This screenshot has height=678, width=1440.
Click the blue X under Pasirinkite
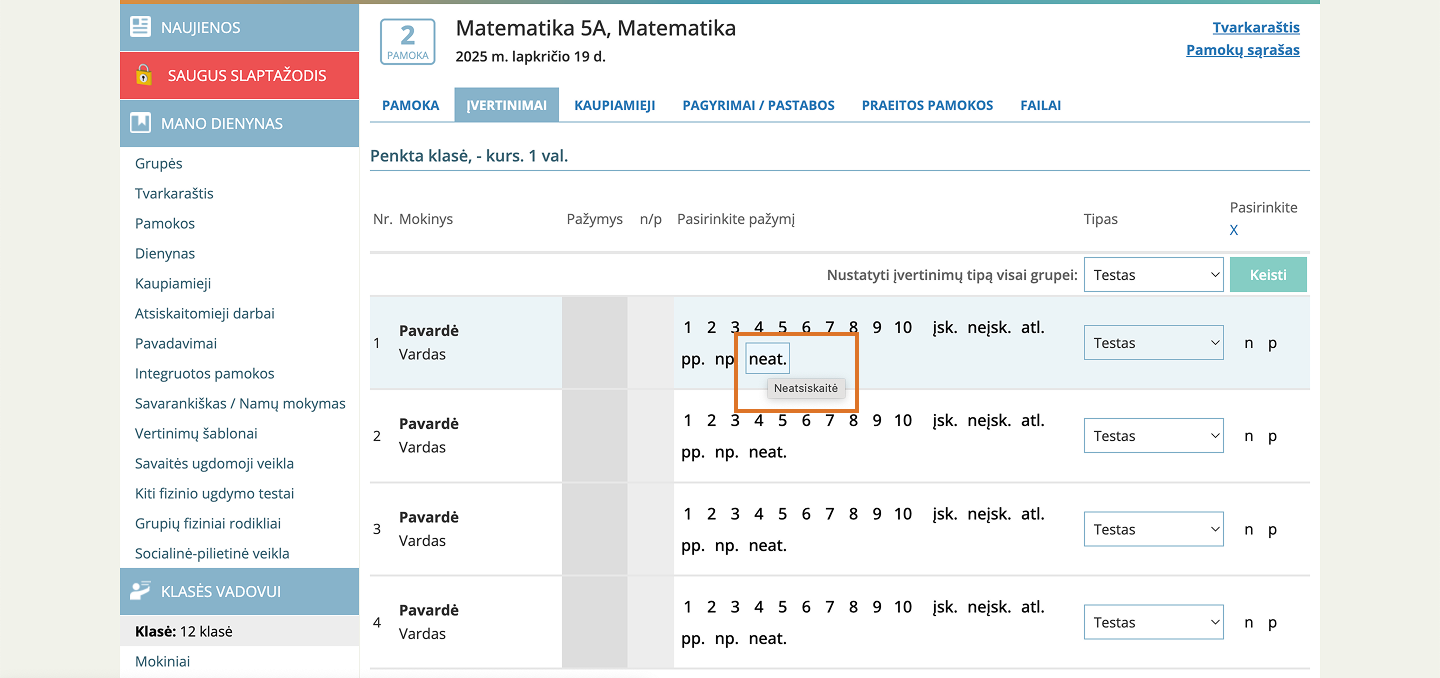tap(1234, 230)
